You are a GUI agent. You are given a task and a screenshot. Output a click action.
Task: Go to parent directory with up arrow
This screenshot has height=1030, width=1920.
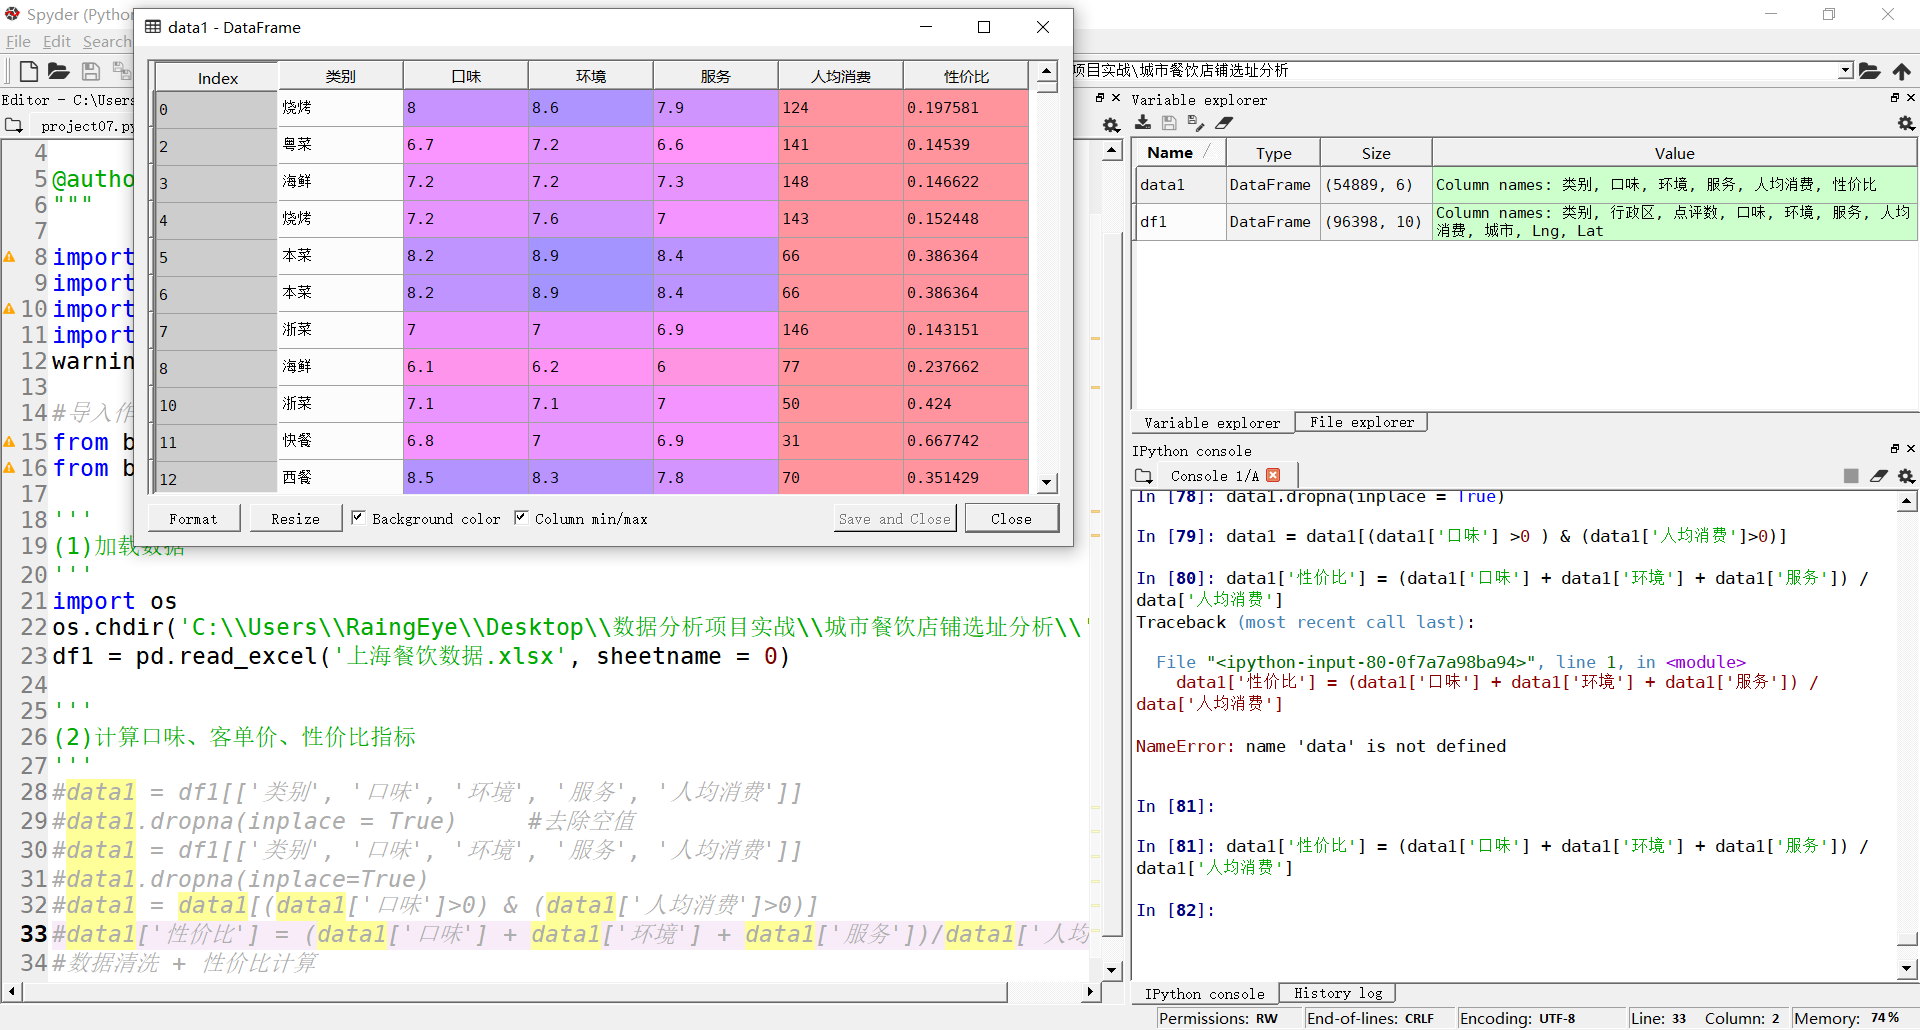tap(1901, 71)
